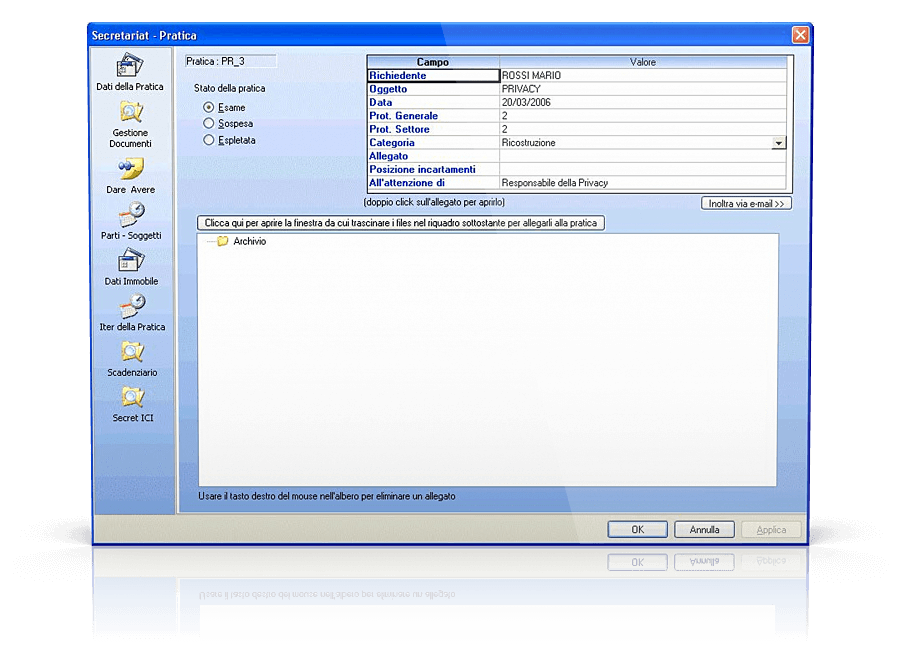Screen dimensions: 900x650
Task: Select the Espletata radio button
Action: coord(208,140)
